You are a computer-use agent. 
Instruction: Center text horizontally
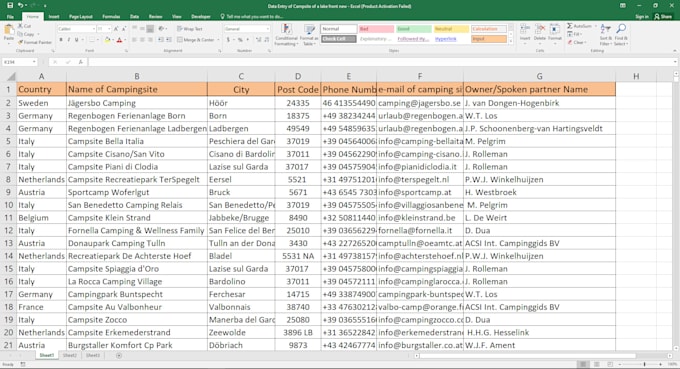[142, 40]
